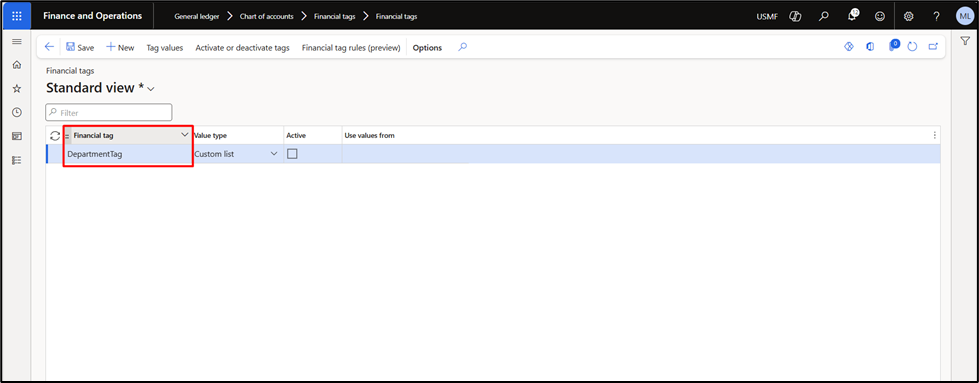
Task: Open Favorites star icon in sidebar
Action: [17, 89]
